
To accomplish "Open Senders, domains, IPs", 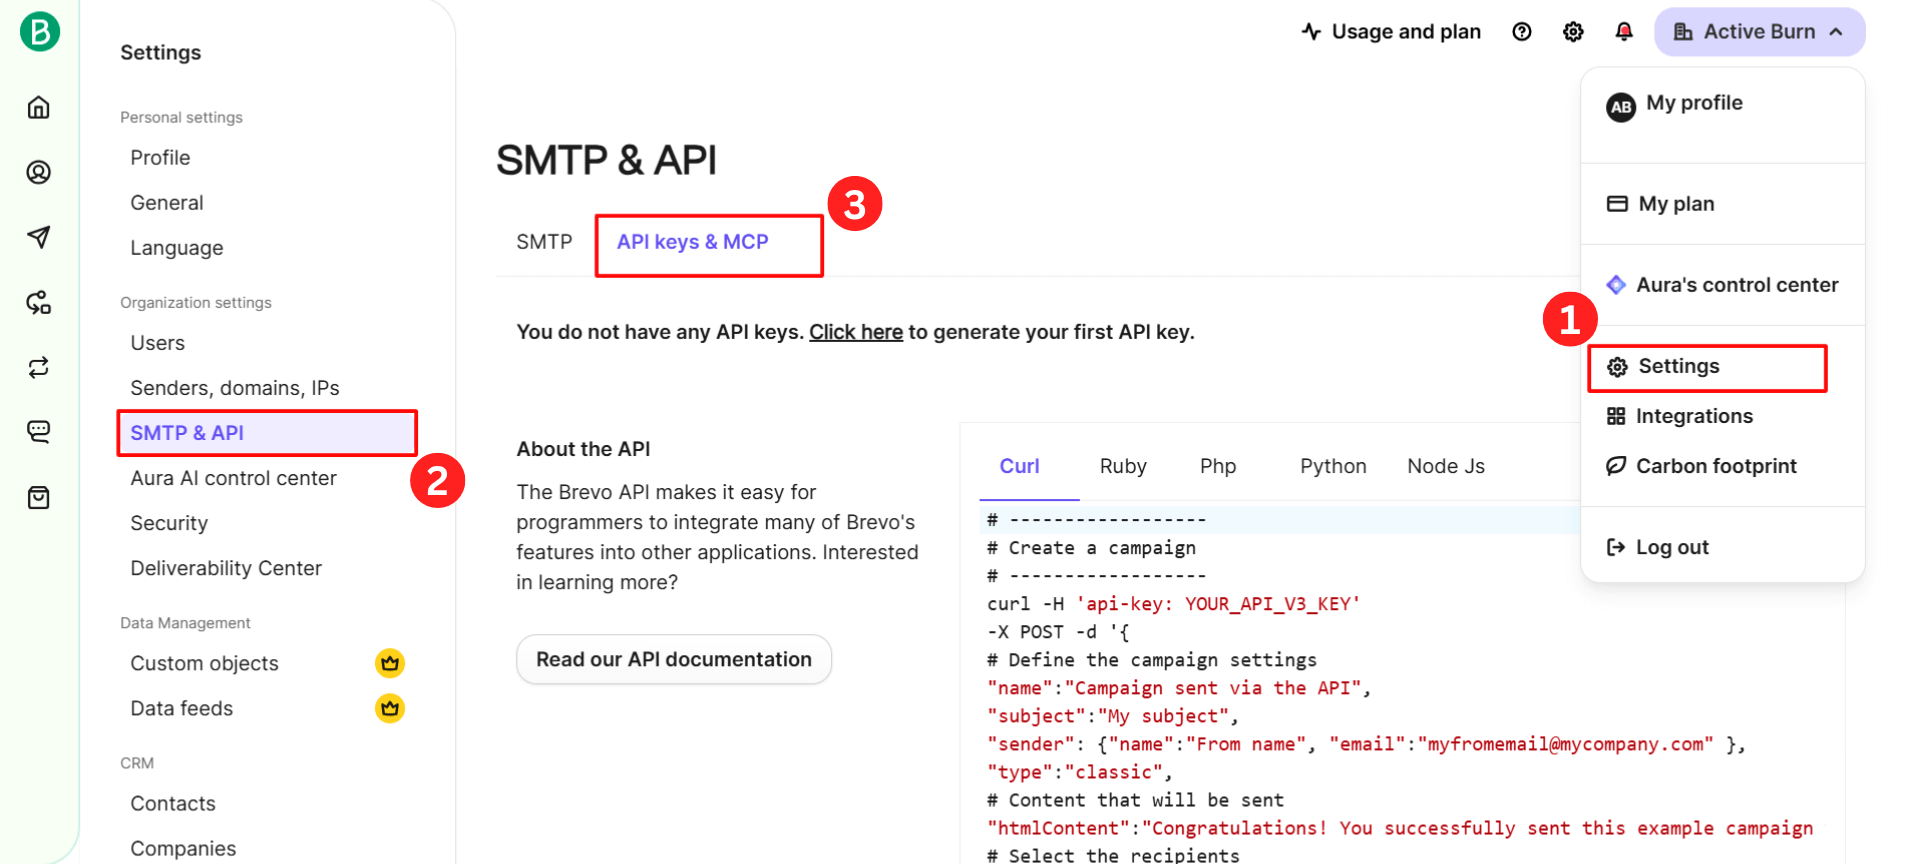I will click(x=235, y=387).
